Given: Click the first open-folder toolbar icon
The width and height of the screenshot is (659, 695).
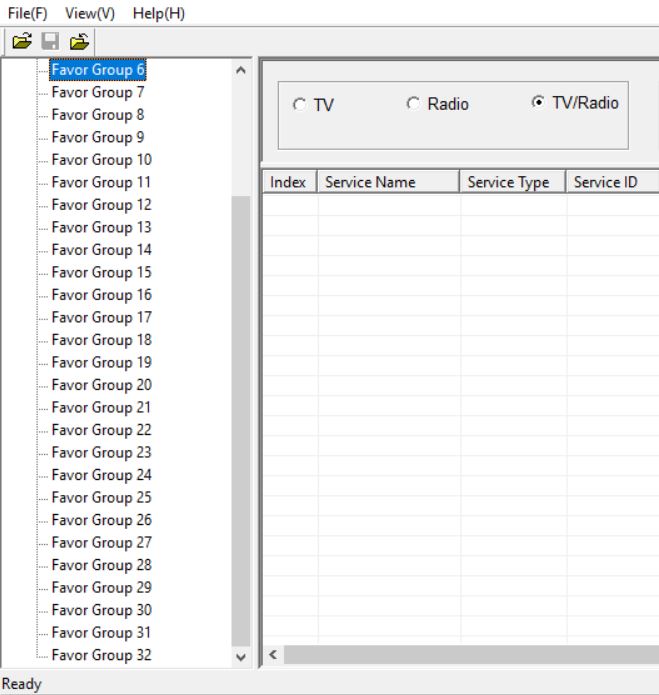Looking at the screenshot, I should coord(22,41).
